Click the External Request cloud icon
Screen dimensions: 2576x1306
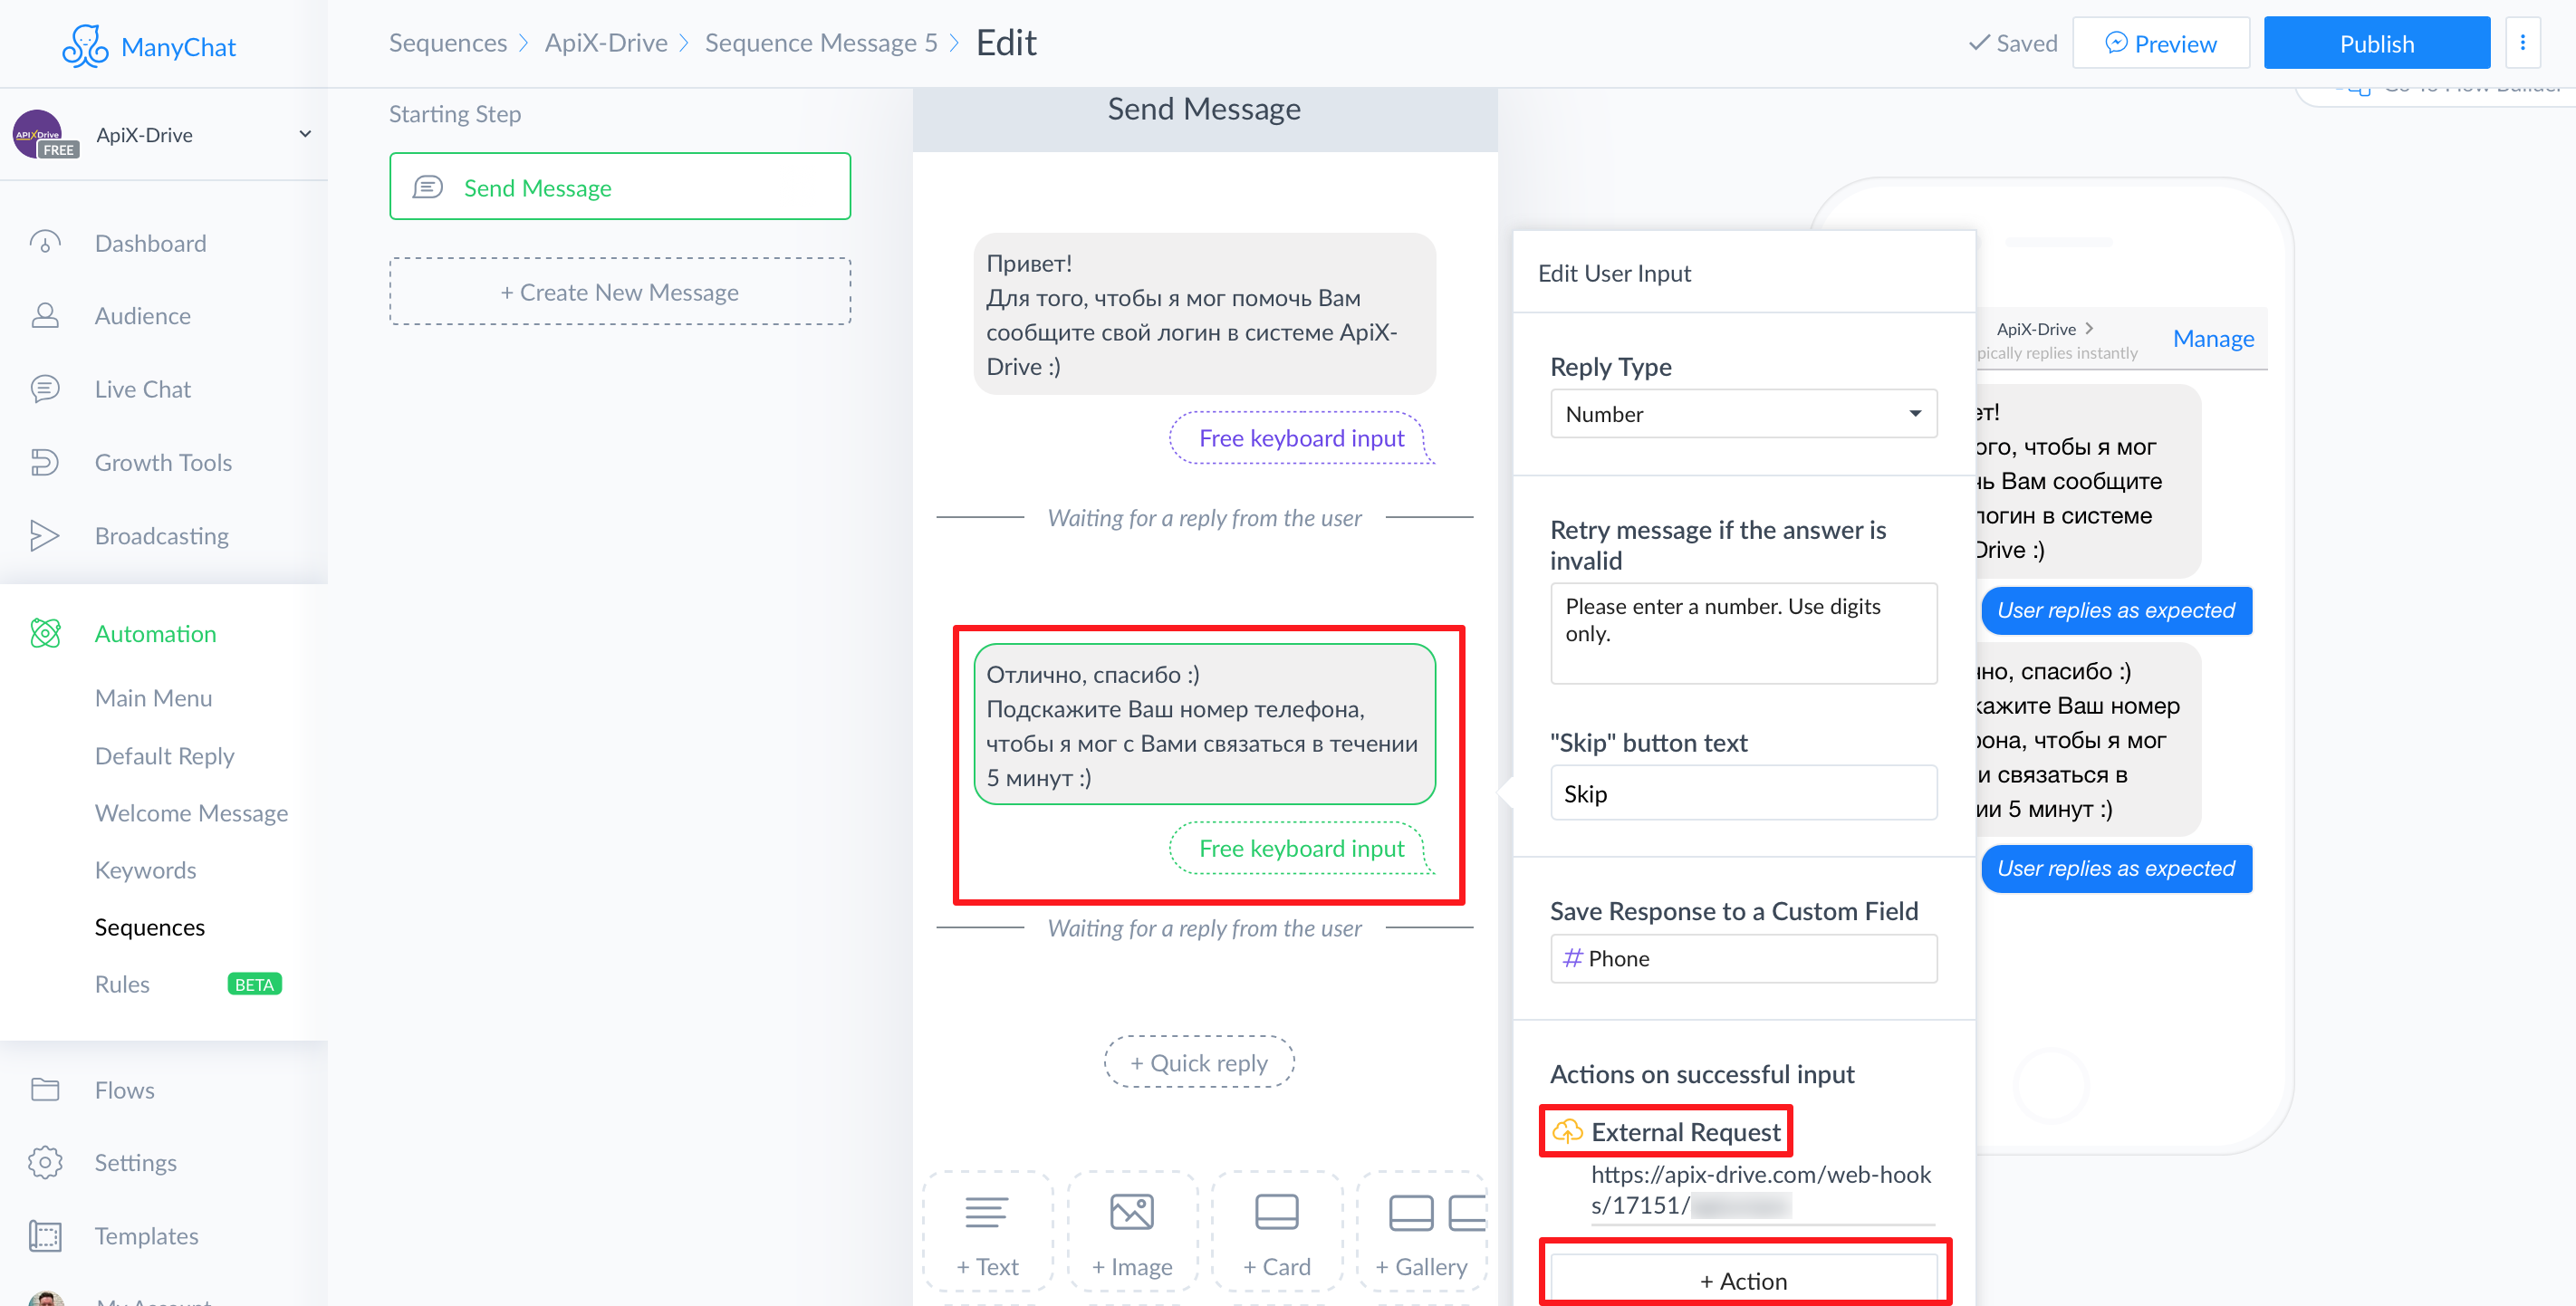[1567, 1131]
